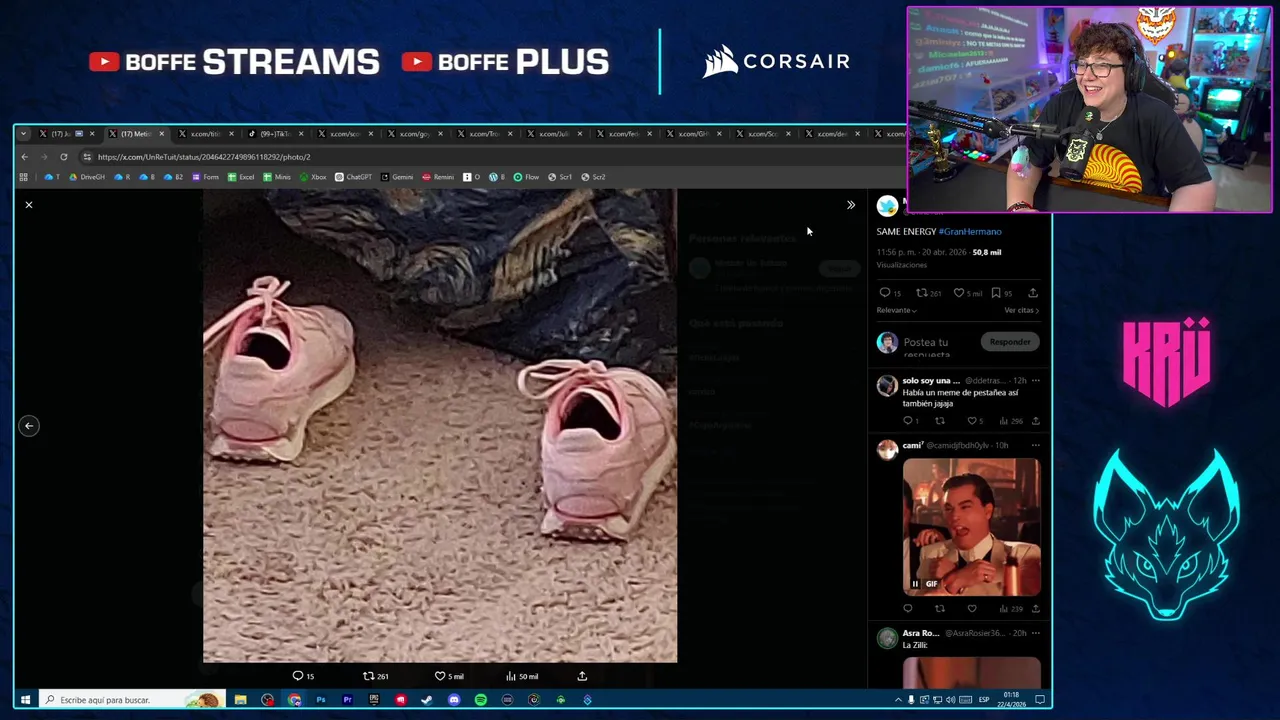
Task: Open the DriveGH bookmark
Action: (x=87, y=177)
